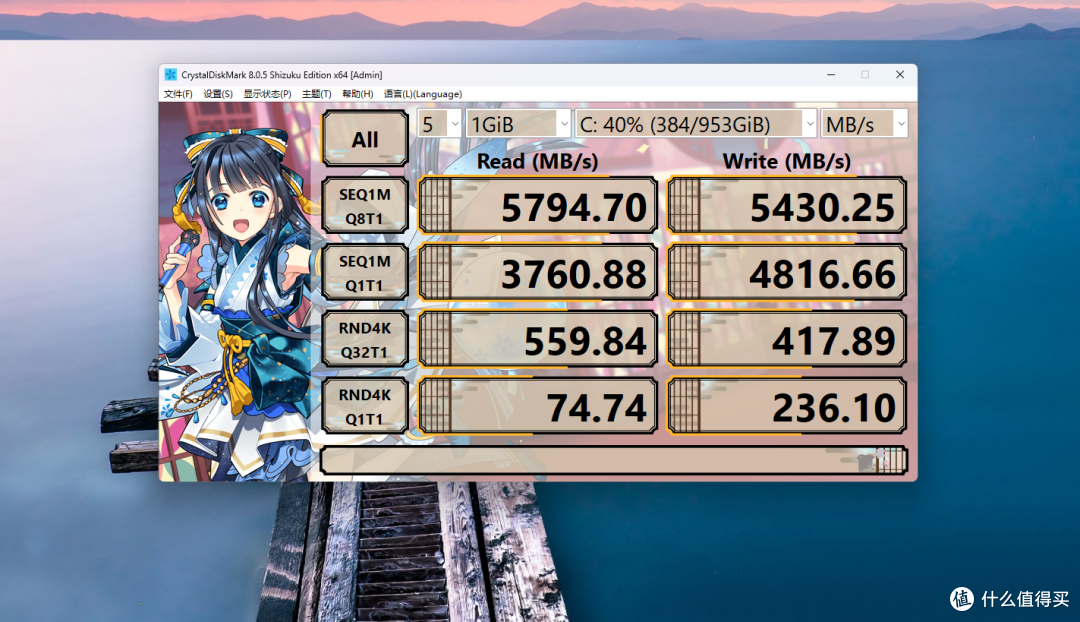Image resolution: width=1080 pixels, height=622 pixels.
Task: Click the Read (MB/s) column header
Action: point(537,161)
